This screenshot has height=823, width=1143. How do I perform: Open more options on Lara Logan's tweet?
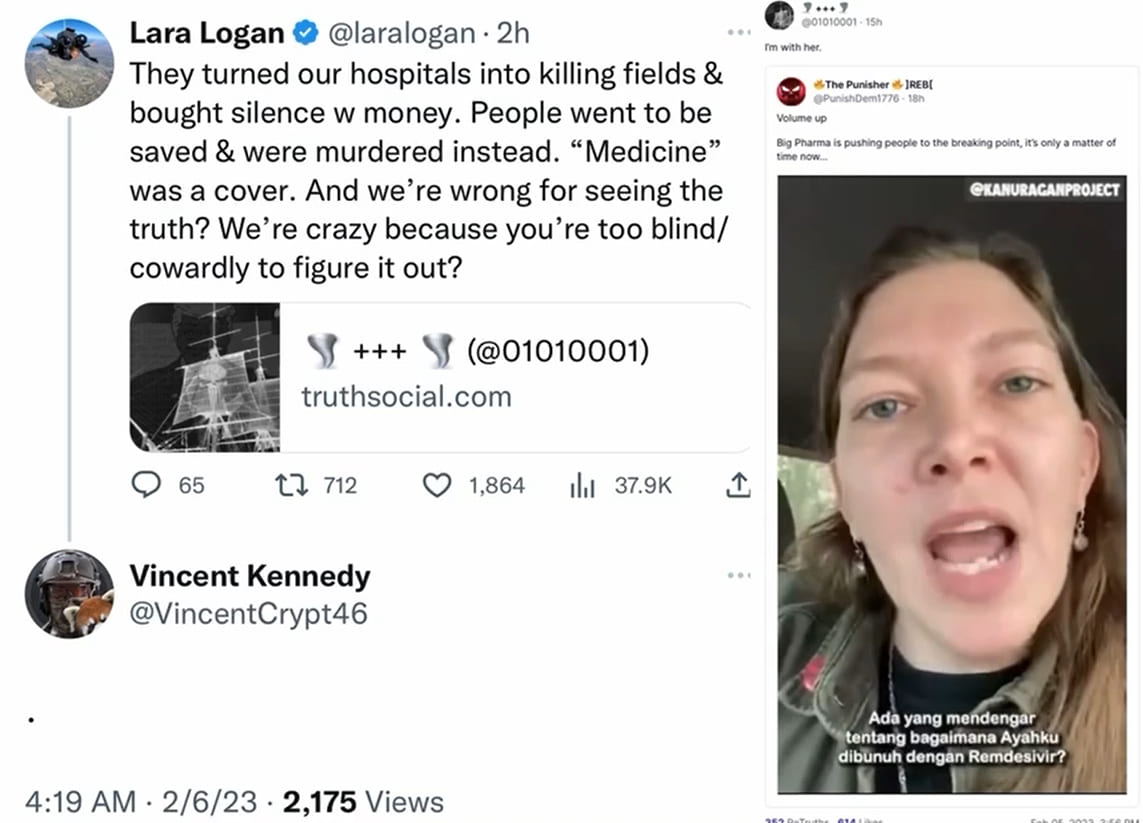[x=738, y=33]
